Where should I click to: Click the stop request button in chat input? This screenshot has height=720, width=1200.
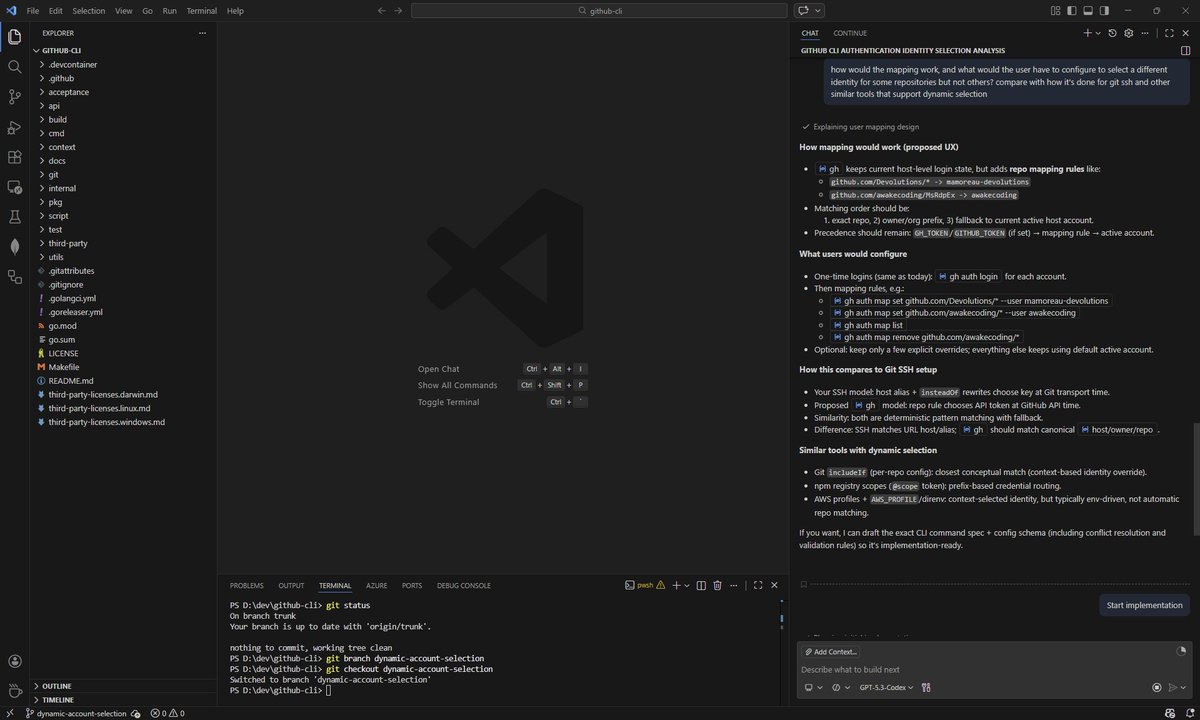pyautogui.click(x=1157, y=687)
